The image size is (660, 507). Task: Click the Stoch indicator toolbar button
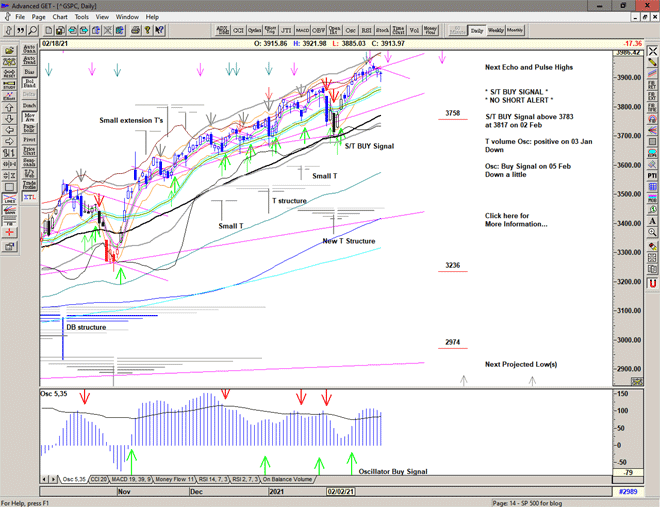click(x=382, y=31)
